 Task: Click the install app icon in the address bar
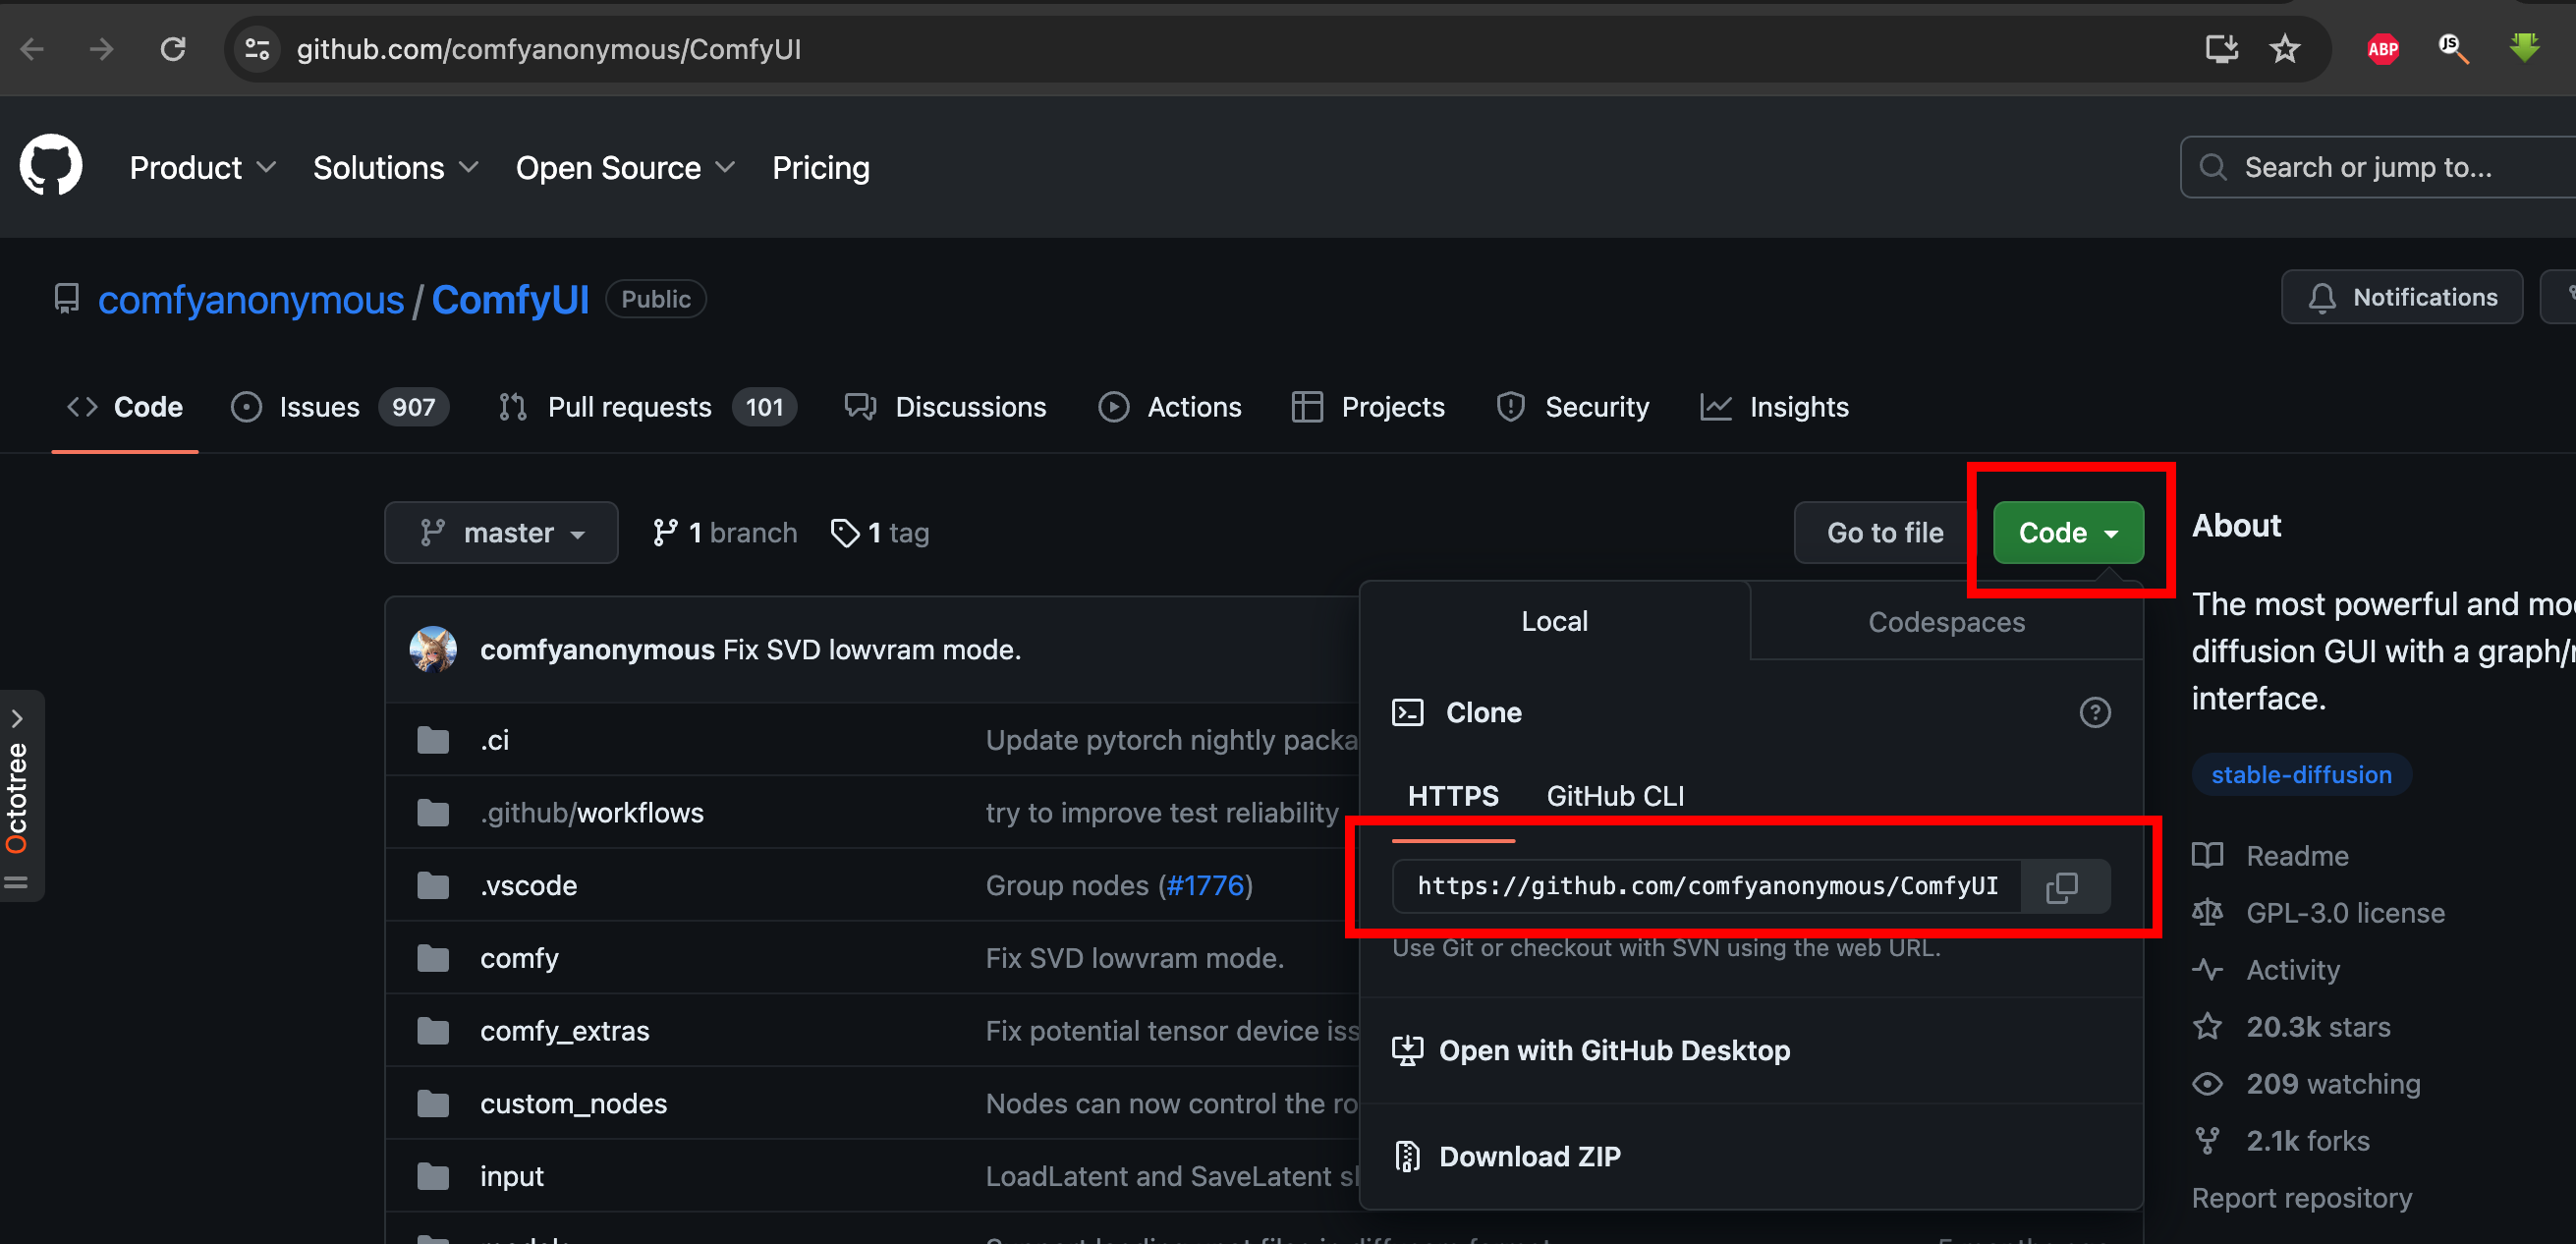(2221, 49)
